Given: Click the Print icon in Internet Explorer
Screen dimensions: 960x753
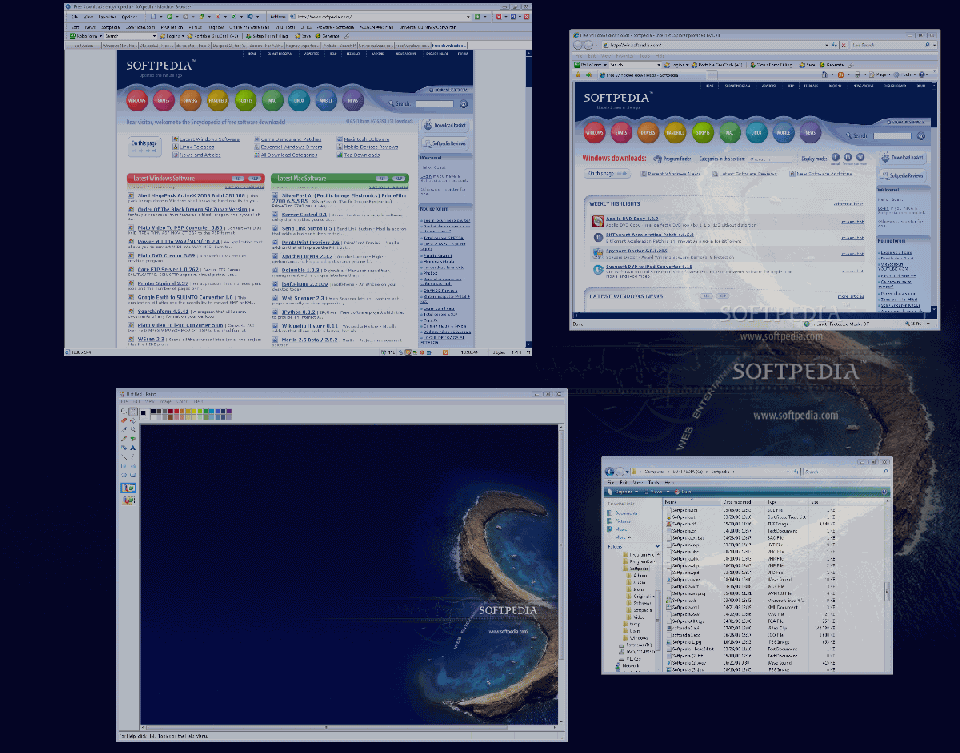Looking at the screenshot, I should [857, 75].
